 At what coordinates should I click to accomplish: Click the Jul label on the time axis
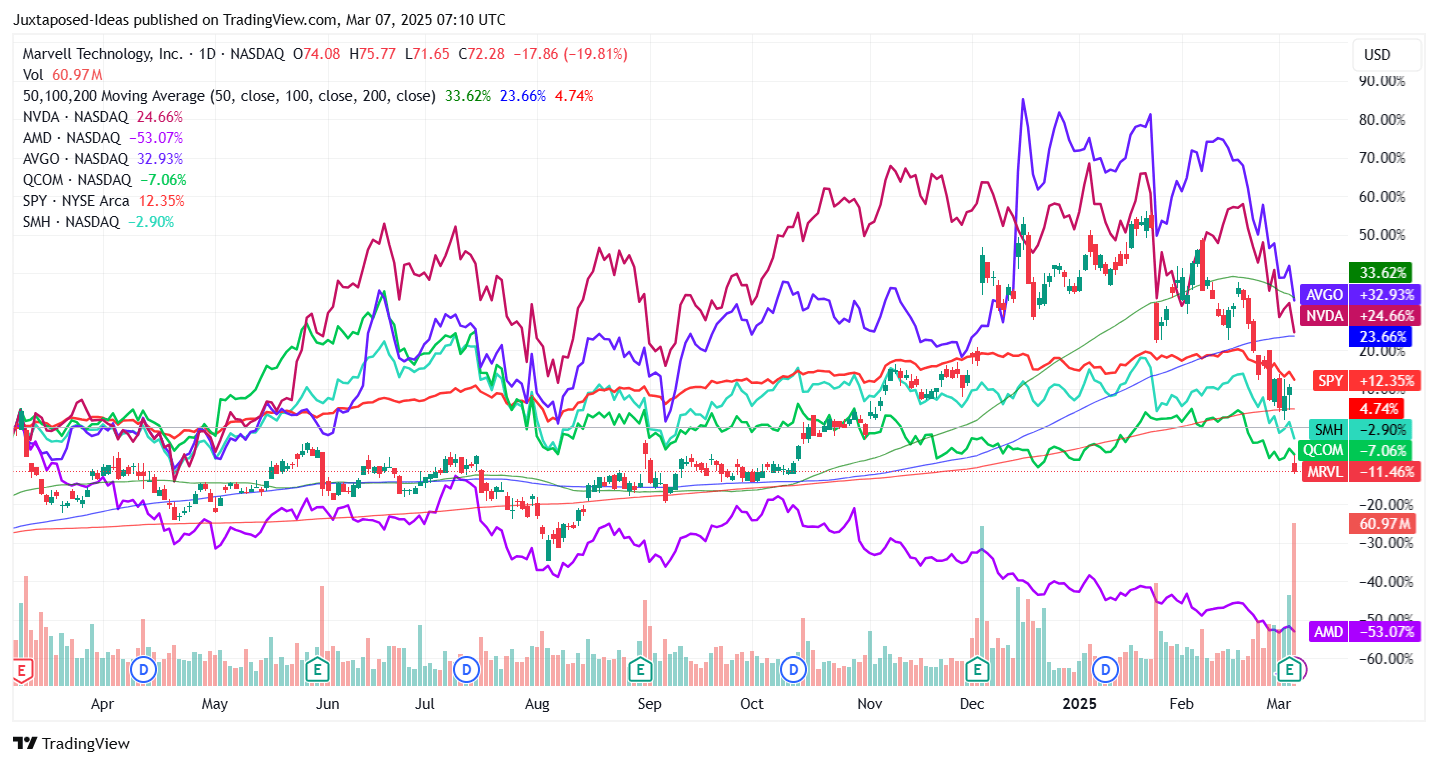coord(425,704)
